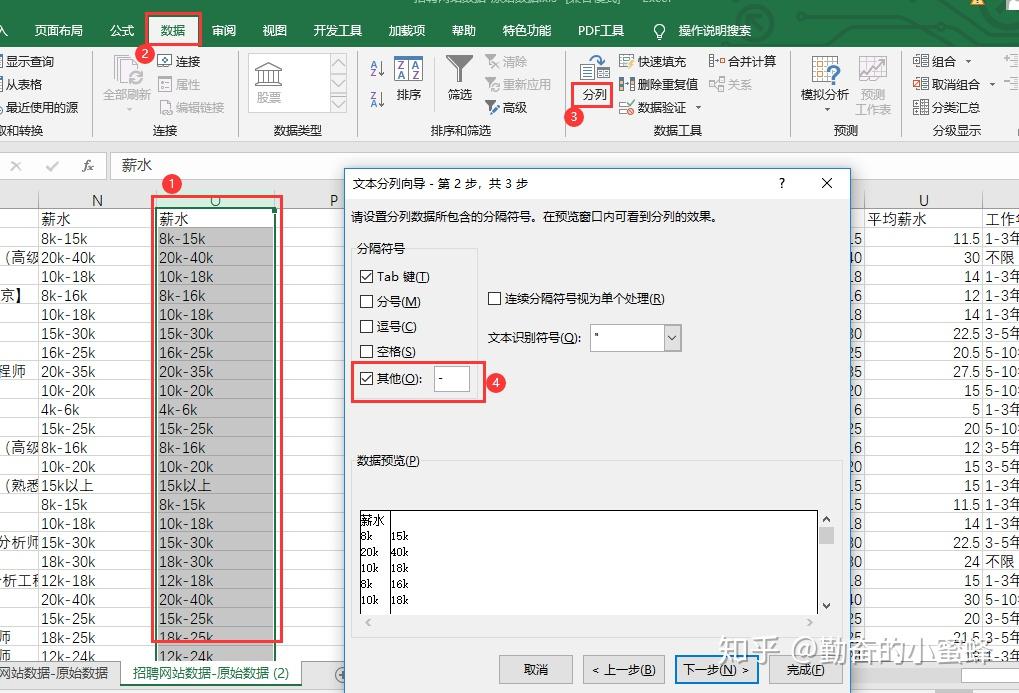Click the 股票 stocks data type icon
This screenshot has width=1019, height=693.
(x=268, y=75)
